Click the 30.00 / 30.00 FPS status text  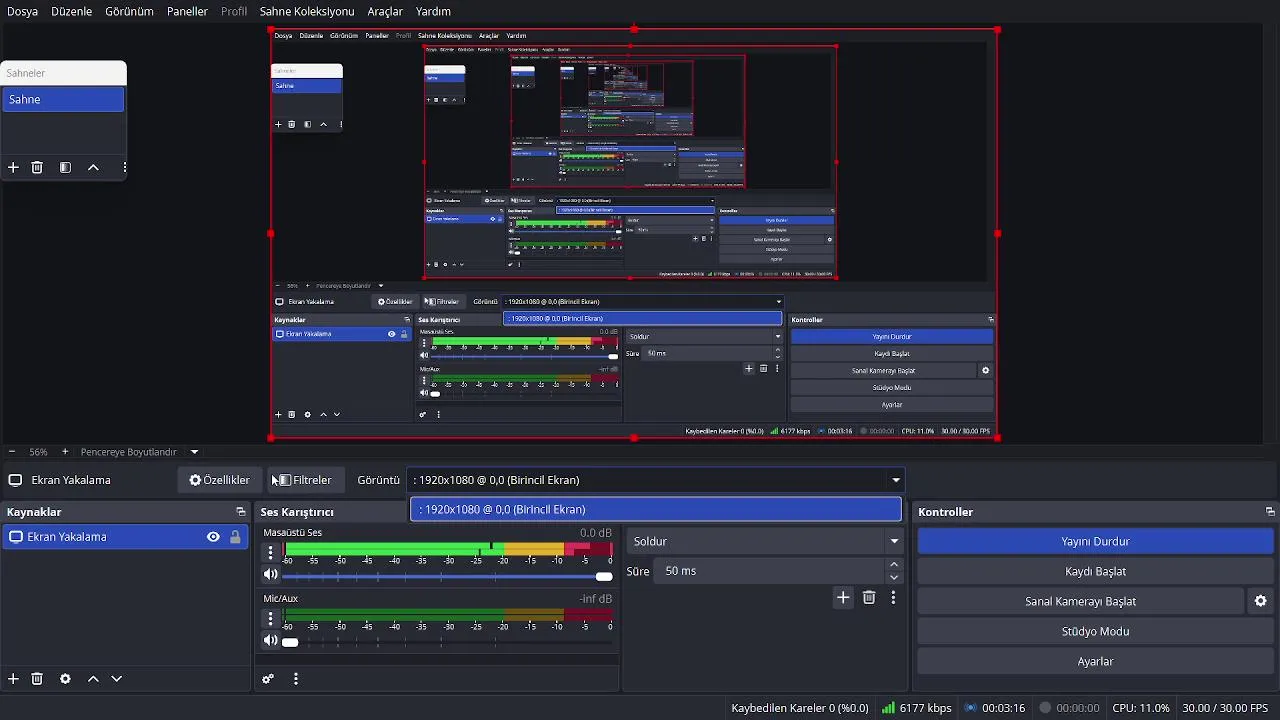pyautogui.click(x=1225, y=708)
